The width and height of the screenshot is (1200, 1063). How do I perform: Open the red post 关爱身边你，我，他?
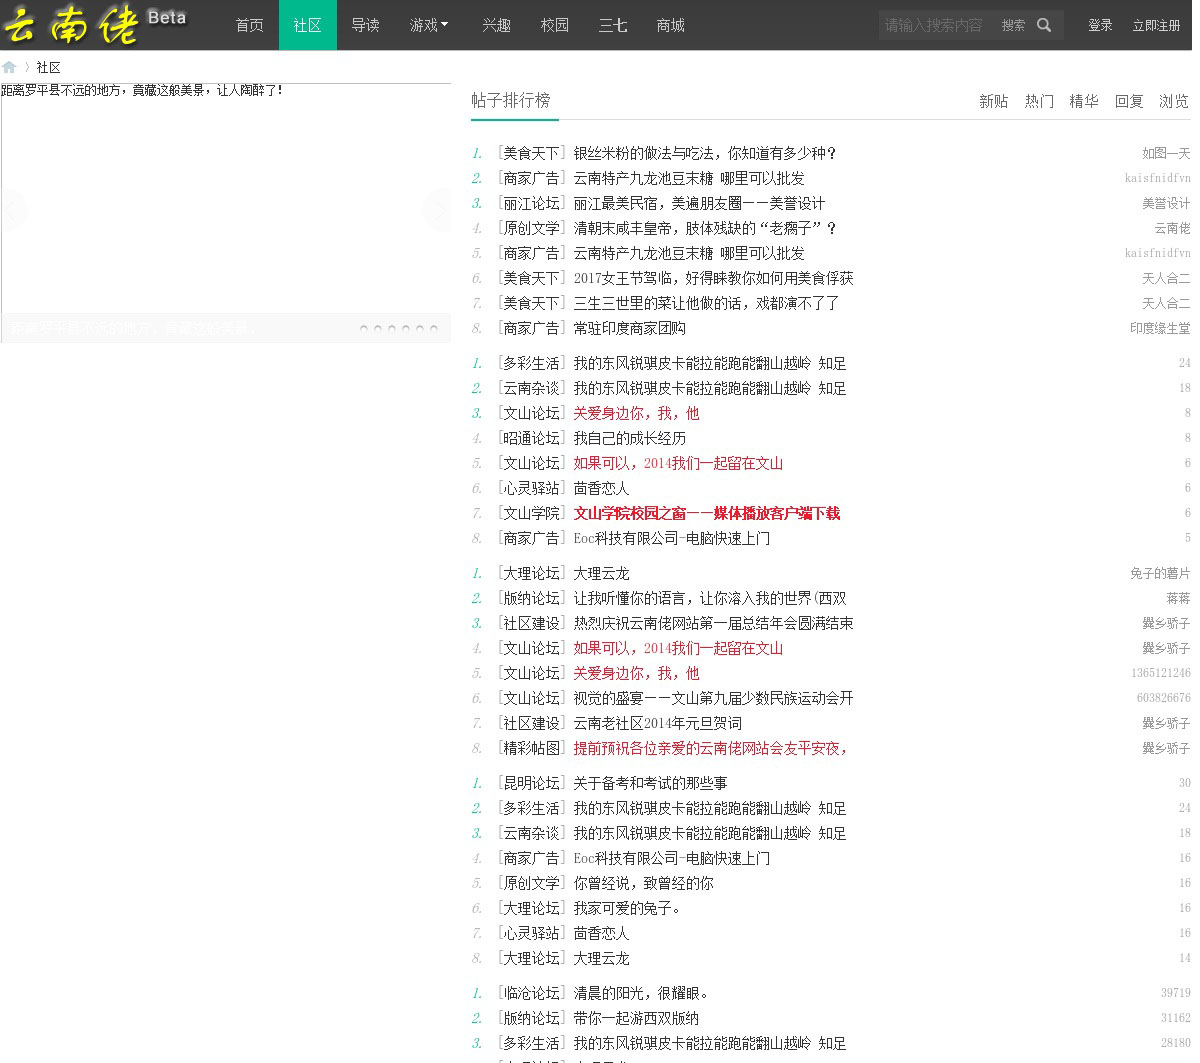[x=636, y=413]
